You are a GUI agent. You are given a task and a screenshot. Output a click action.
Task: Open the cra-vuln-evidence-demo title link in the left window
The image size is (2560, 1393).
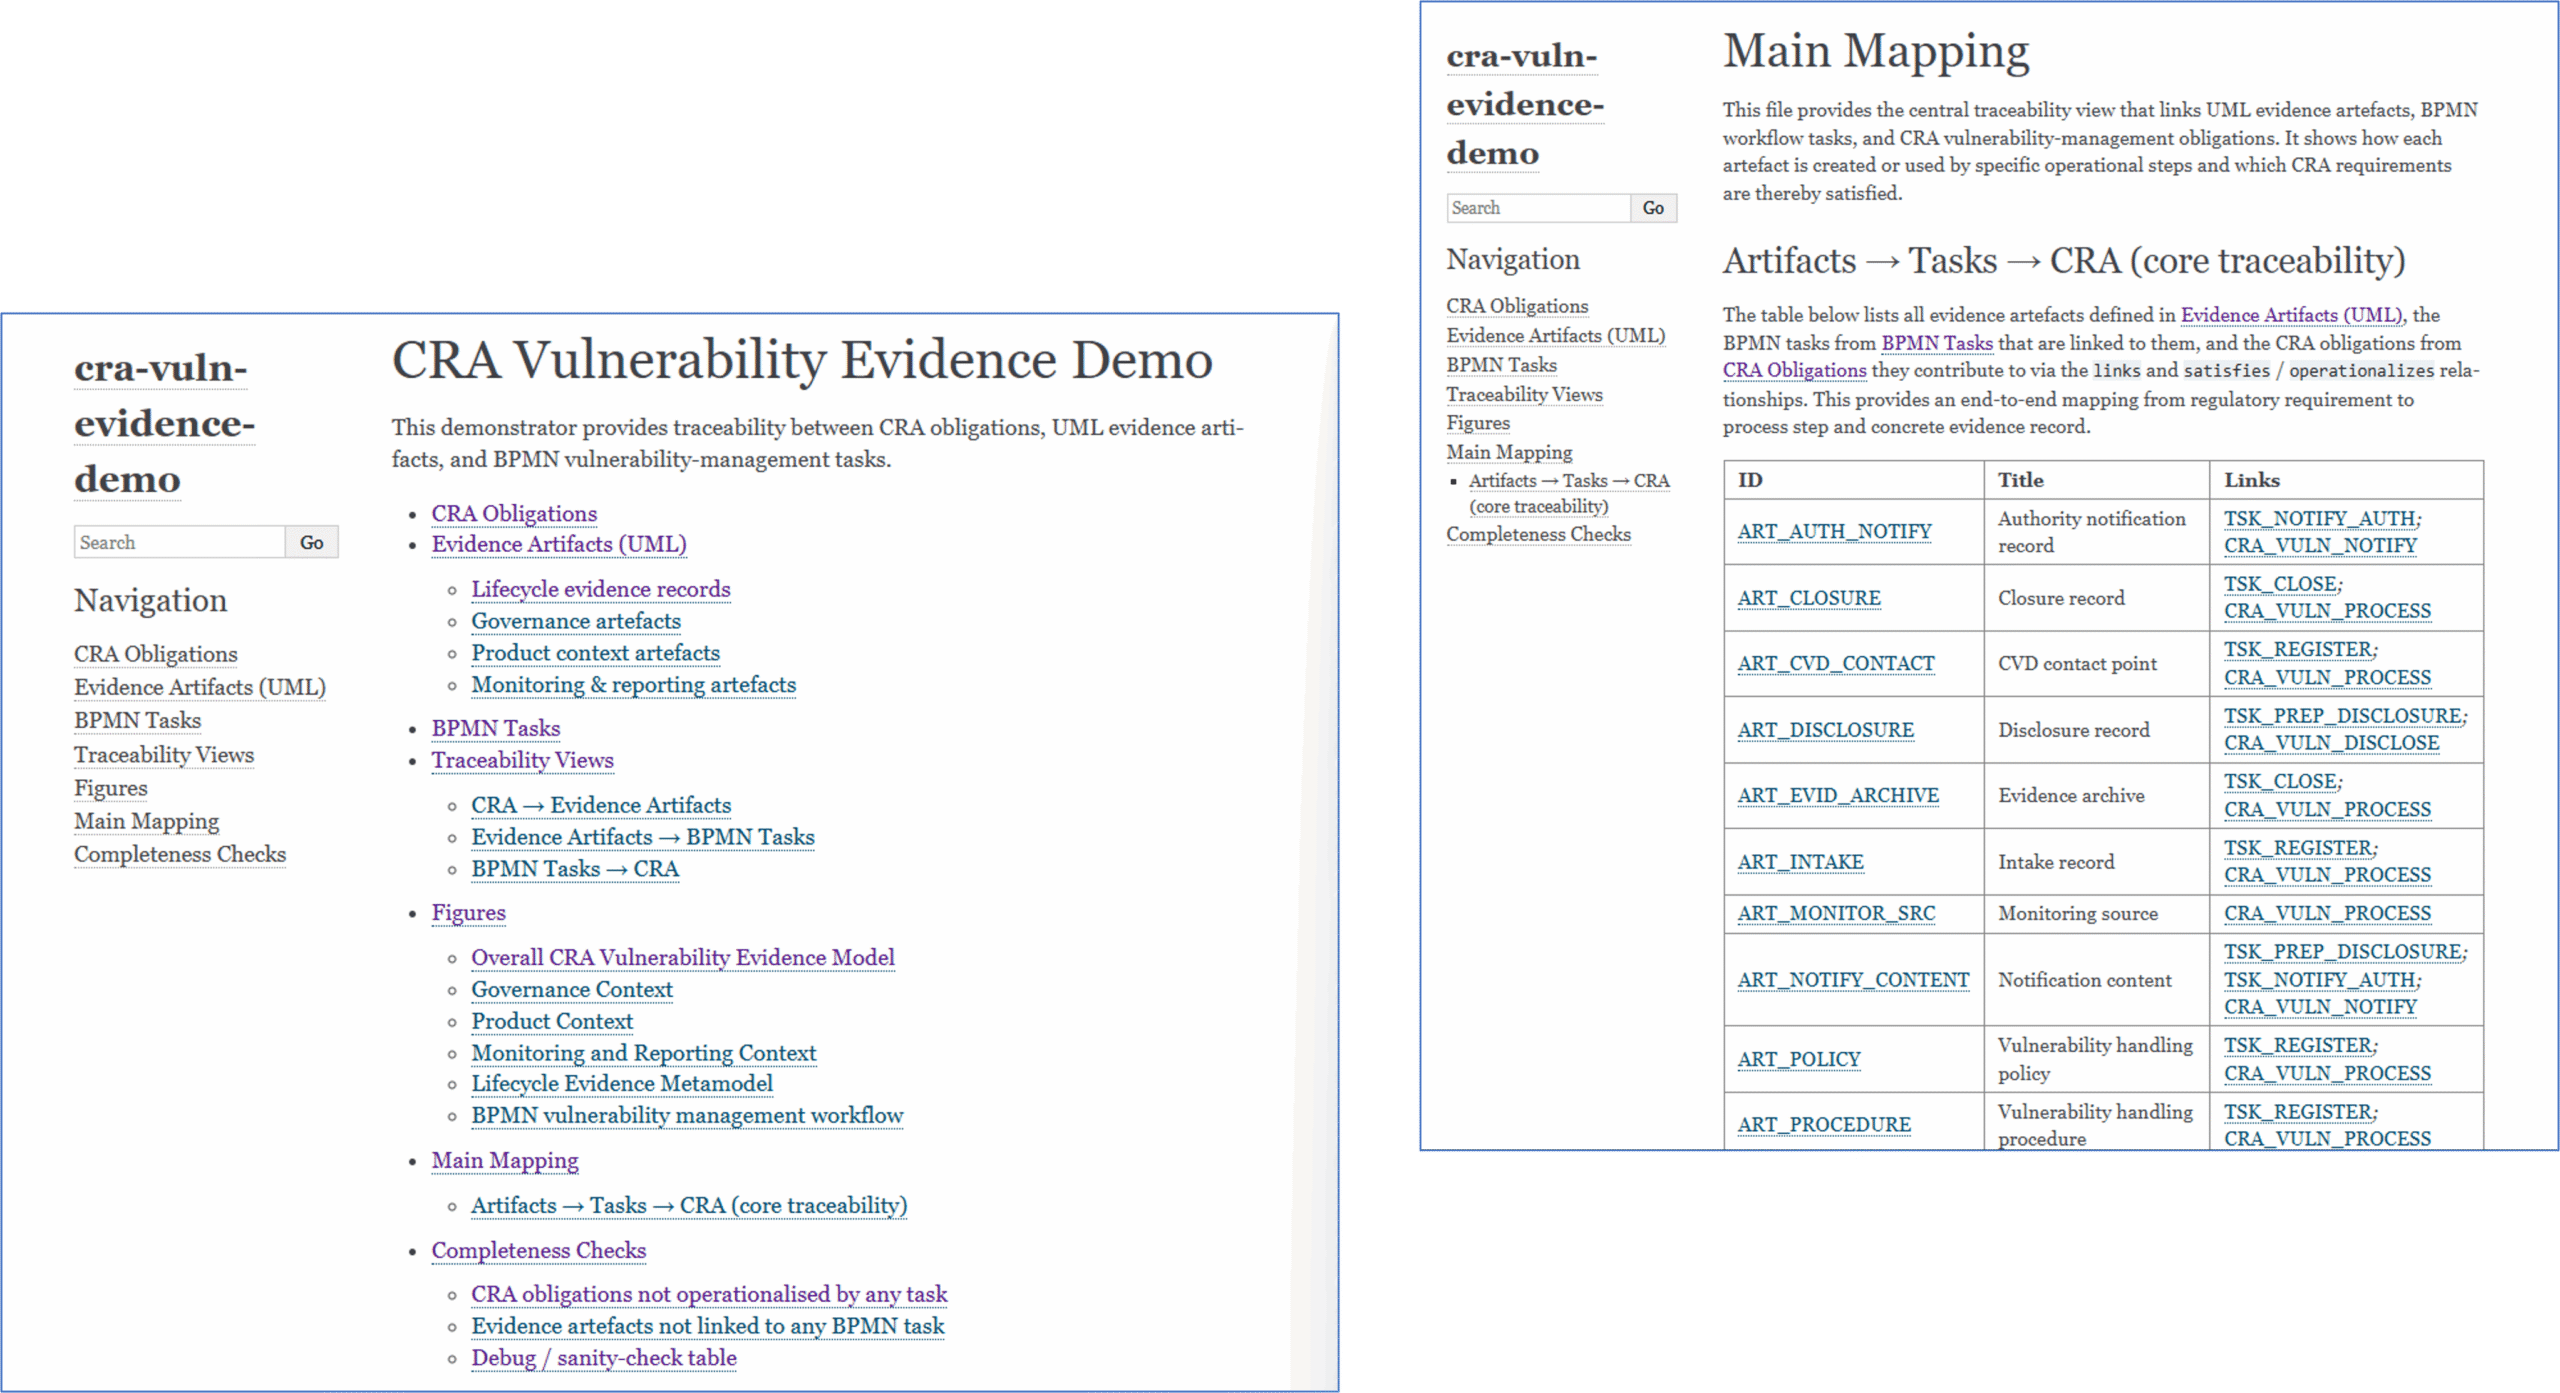tap(164, 423)
